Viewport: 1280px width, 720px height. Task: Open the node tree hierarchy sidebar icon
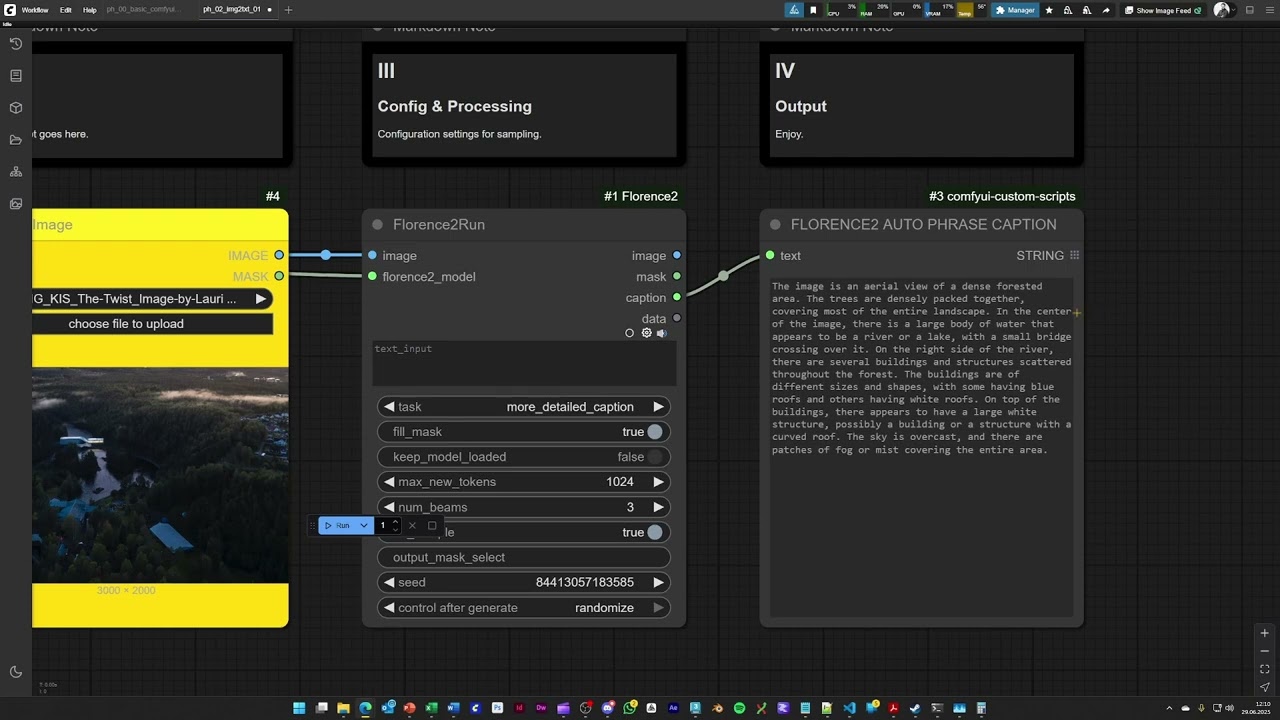click(15, 172)
